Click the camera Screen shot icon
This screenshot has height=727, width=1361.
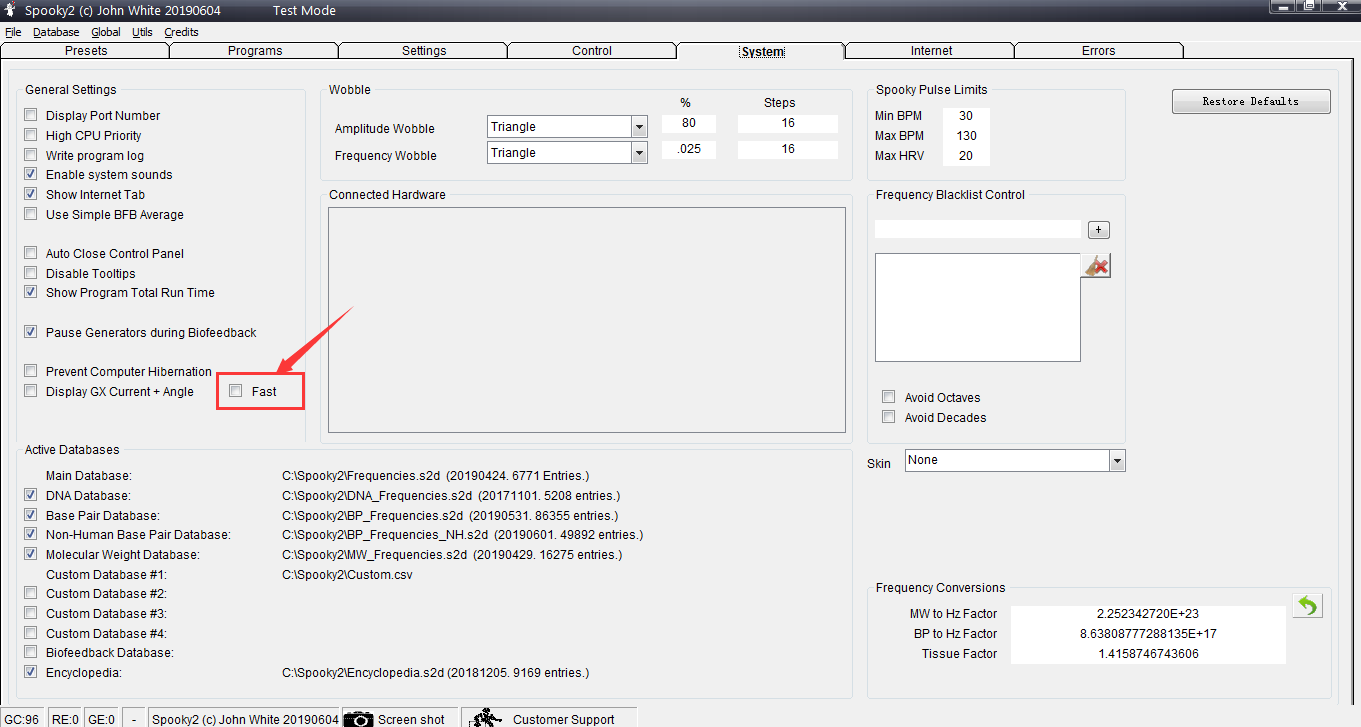[x=359, y=718]
